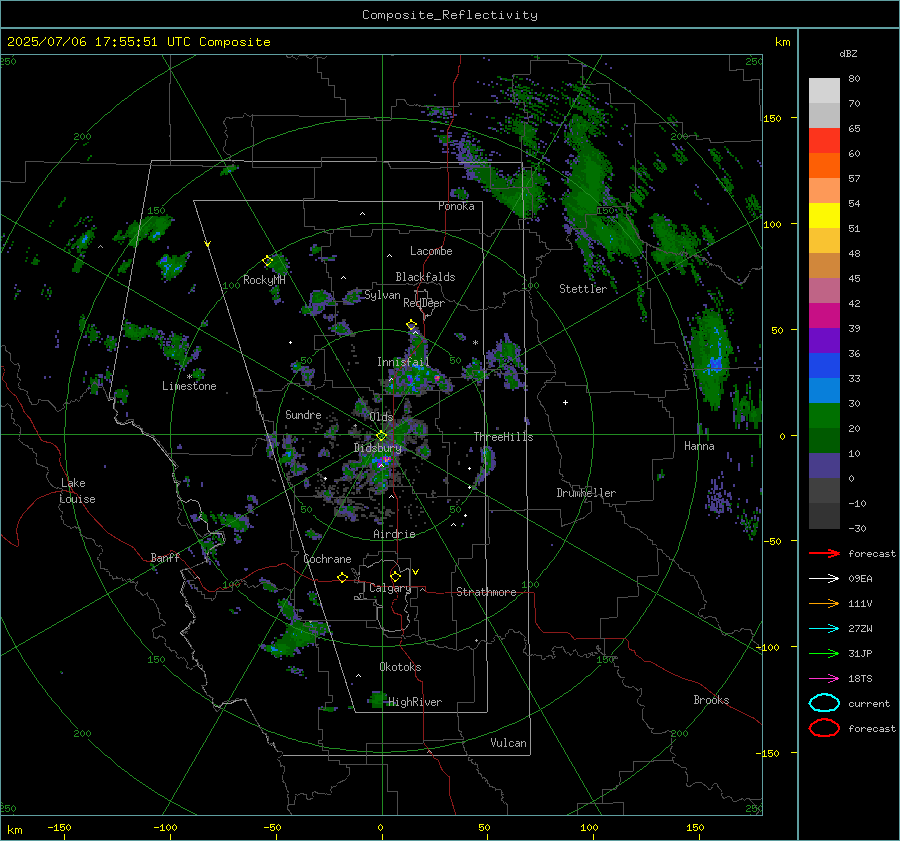Click the yellow radar-center diamond at Olds
This screenshot has height=841, width=900.
(382, 436)
